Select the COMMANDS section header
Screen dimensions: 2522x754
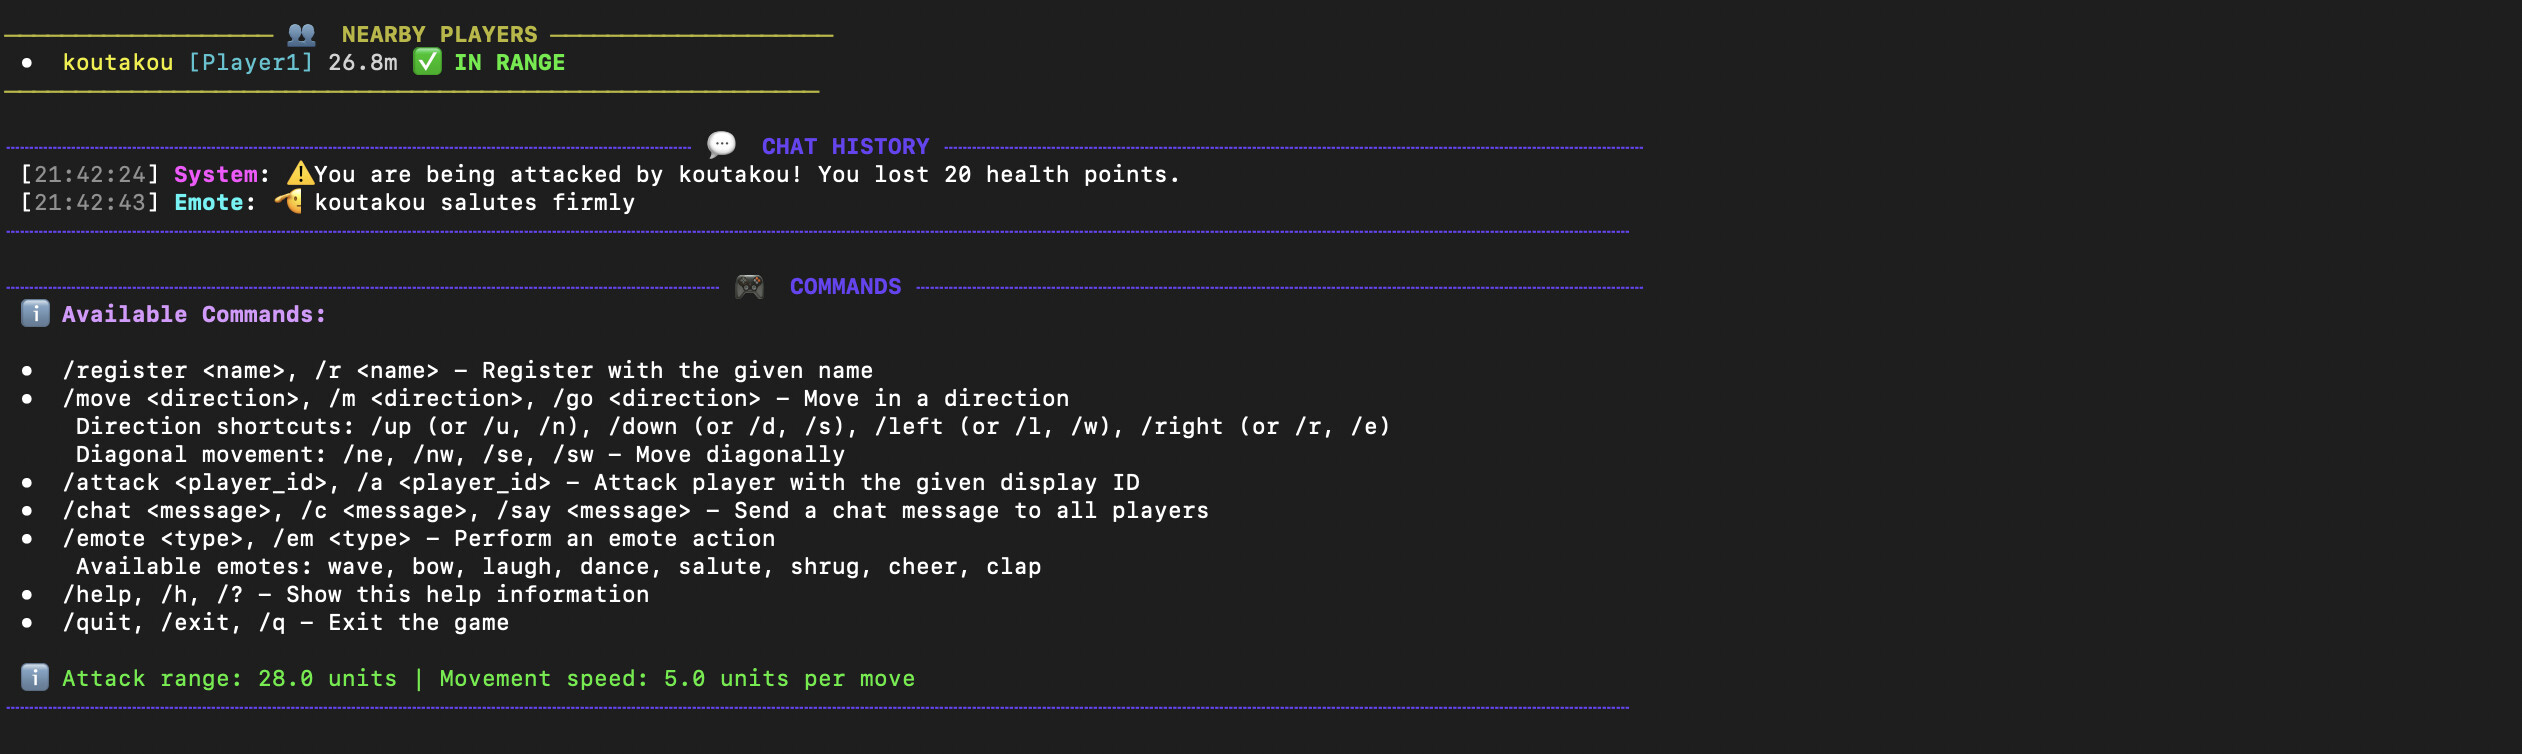click(846, 287)
